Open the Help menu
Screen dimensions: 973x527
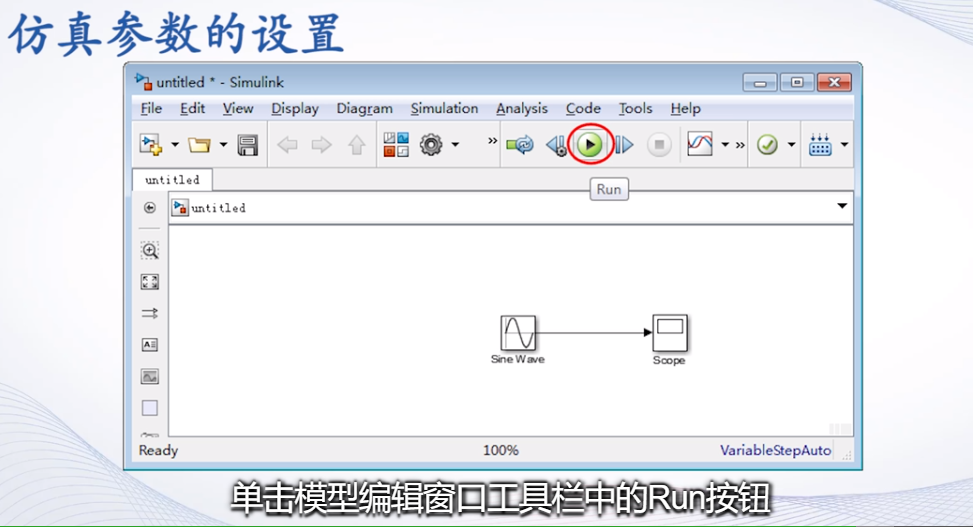click(x=685, y=109)
